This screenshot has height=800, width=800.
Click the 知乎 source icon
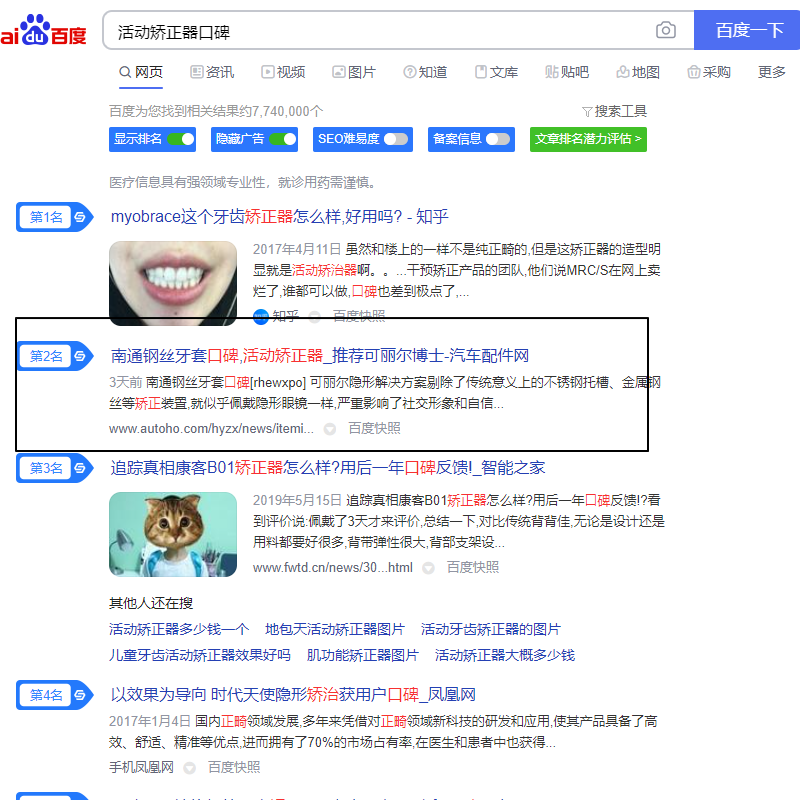tap(261, 316)
